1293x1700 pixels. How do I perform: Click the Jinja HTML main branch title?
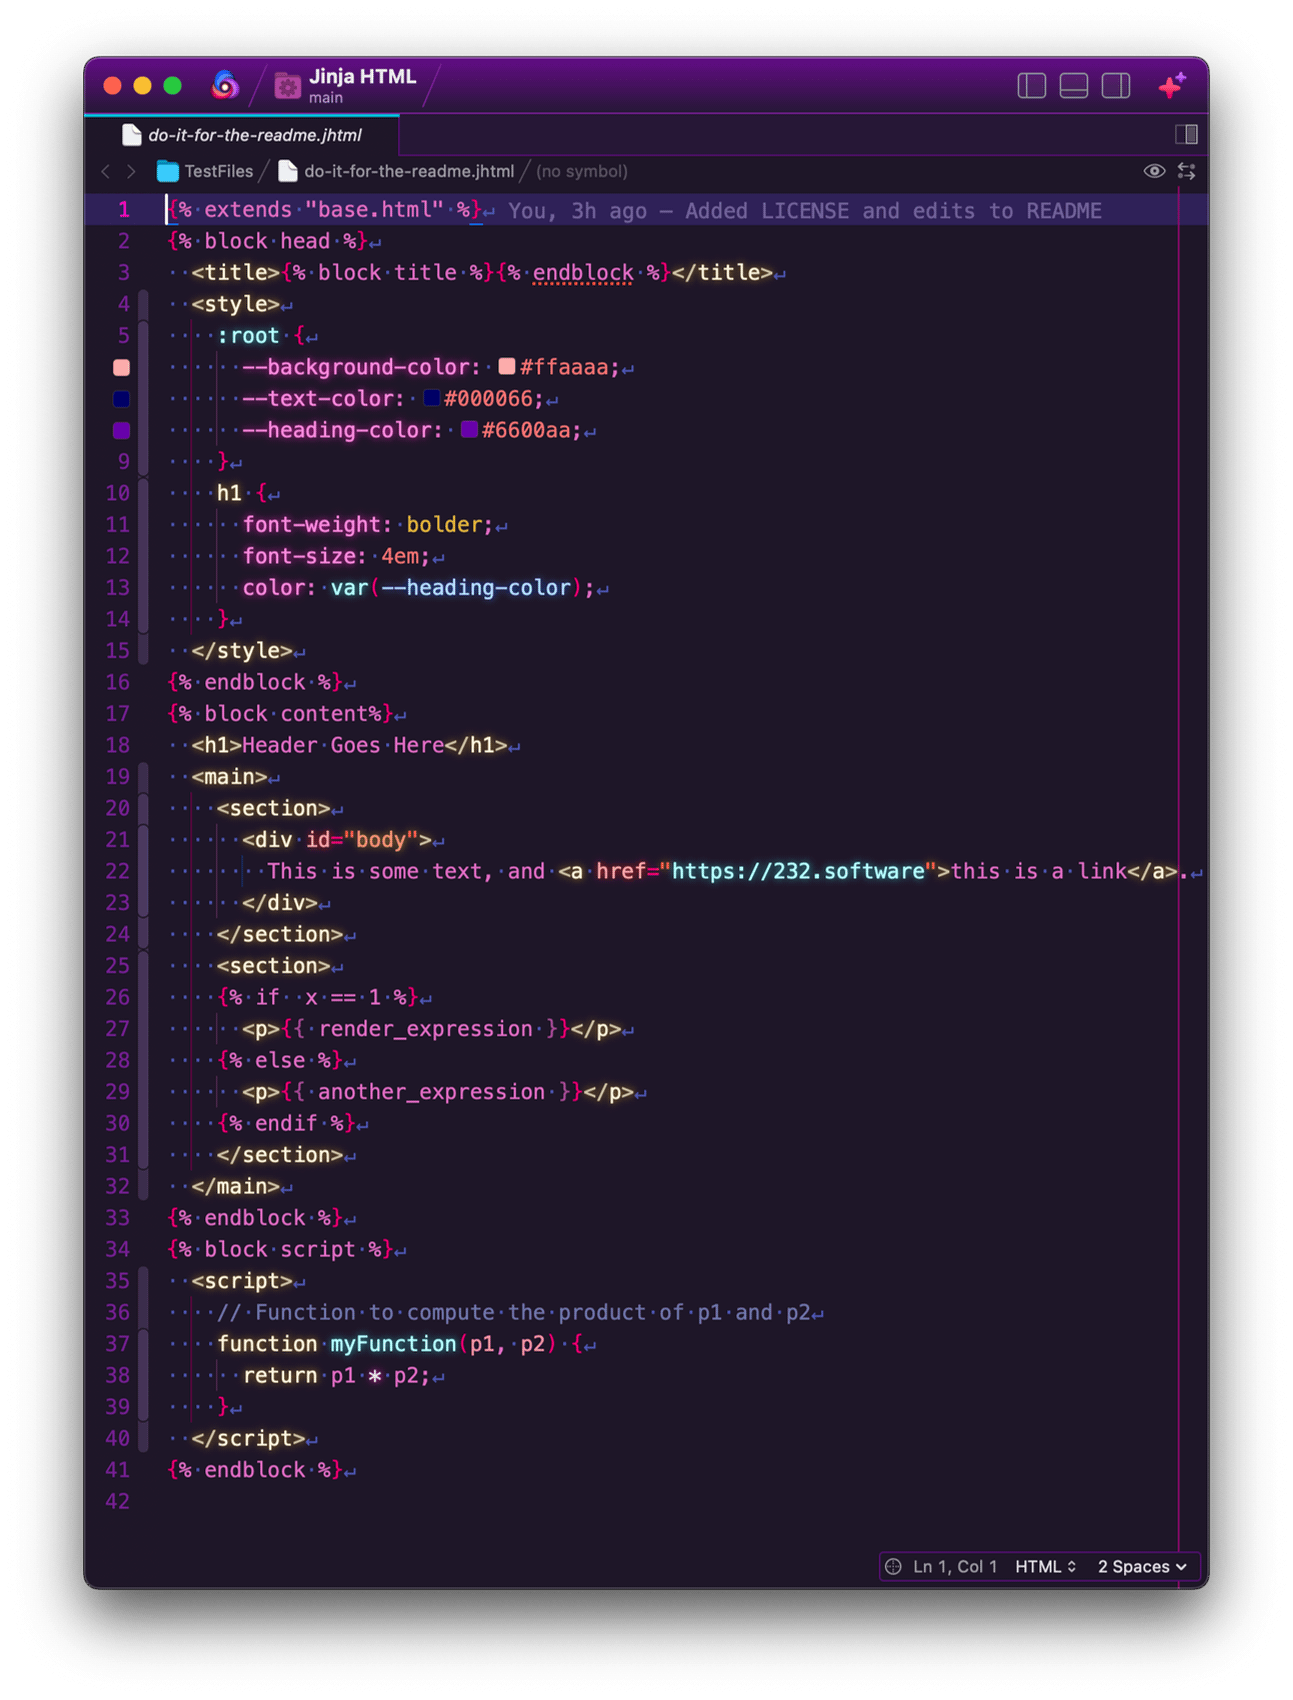(362, 86)
